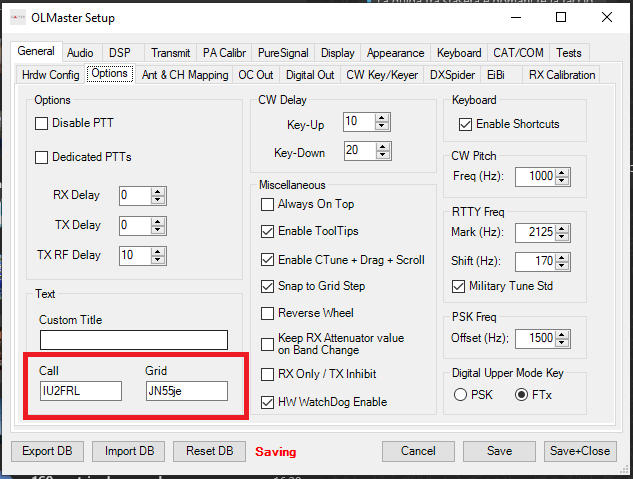Viewport: 633px width, 479px height.
Task: Click the Call input field
Action: (x=81, y=391)
